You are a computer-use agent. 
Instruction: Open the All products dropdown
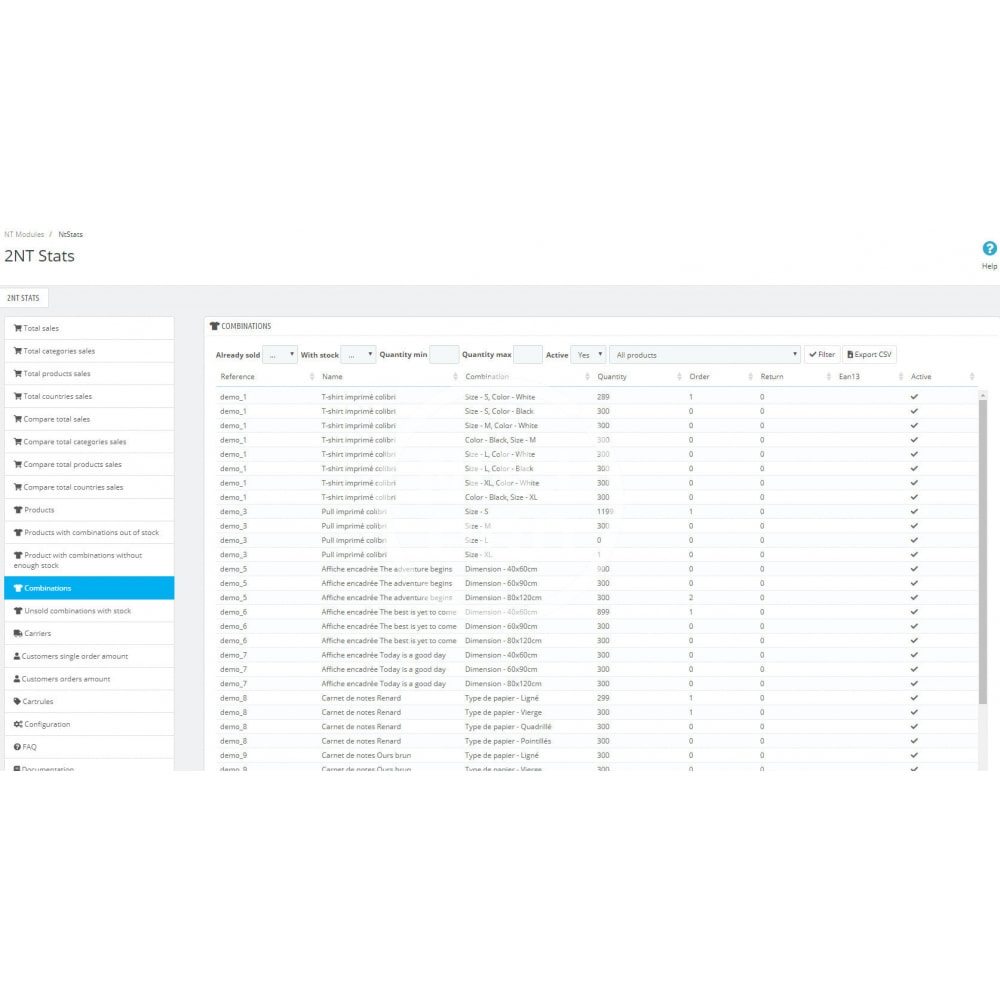pyautogui.click(x=705, y=355)
